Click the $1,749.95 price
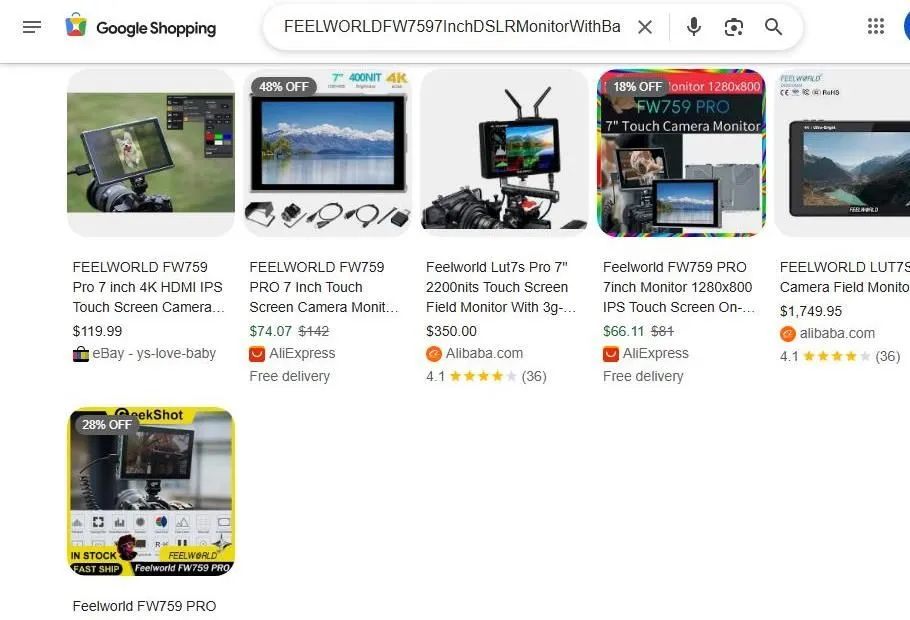 point(811,311)
